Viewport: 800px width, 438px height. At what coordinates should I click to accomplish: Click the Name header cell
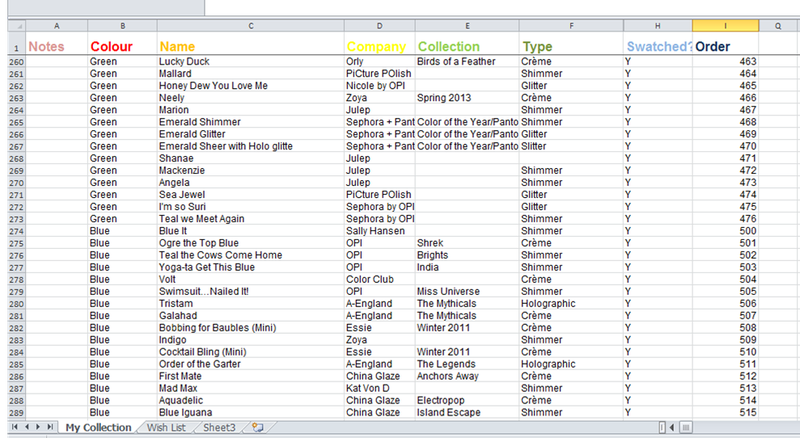point(251,43)
